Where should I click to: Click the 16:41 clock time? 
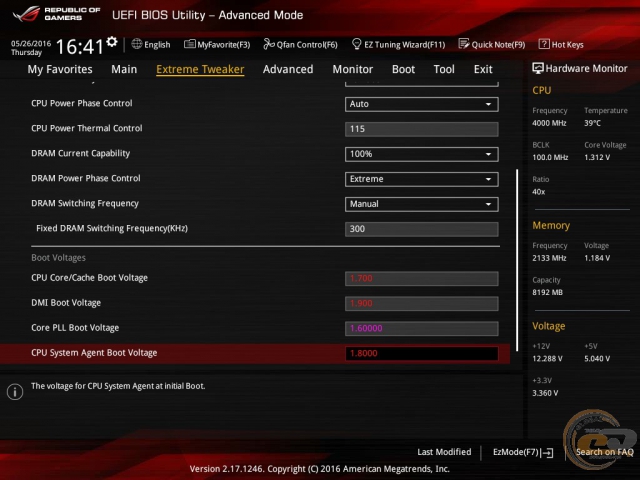coord(80,47)
